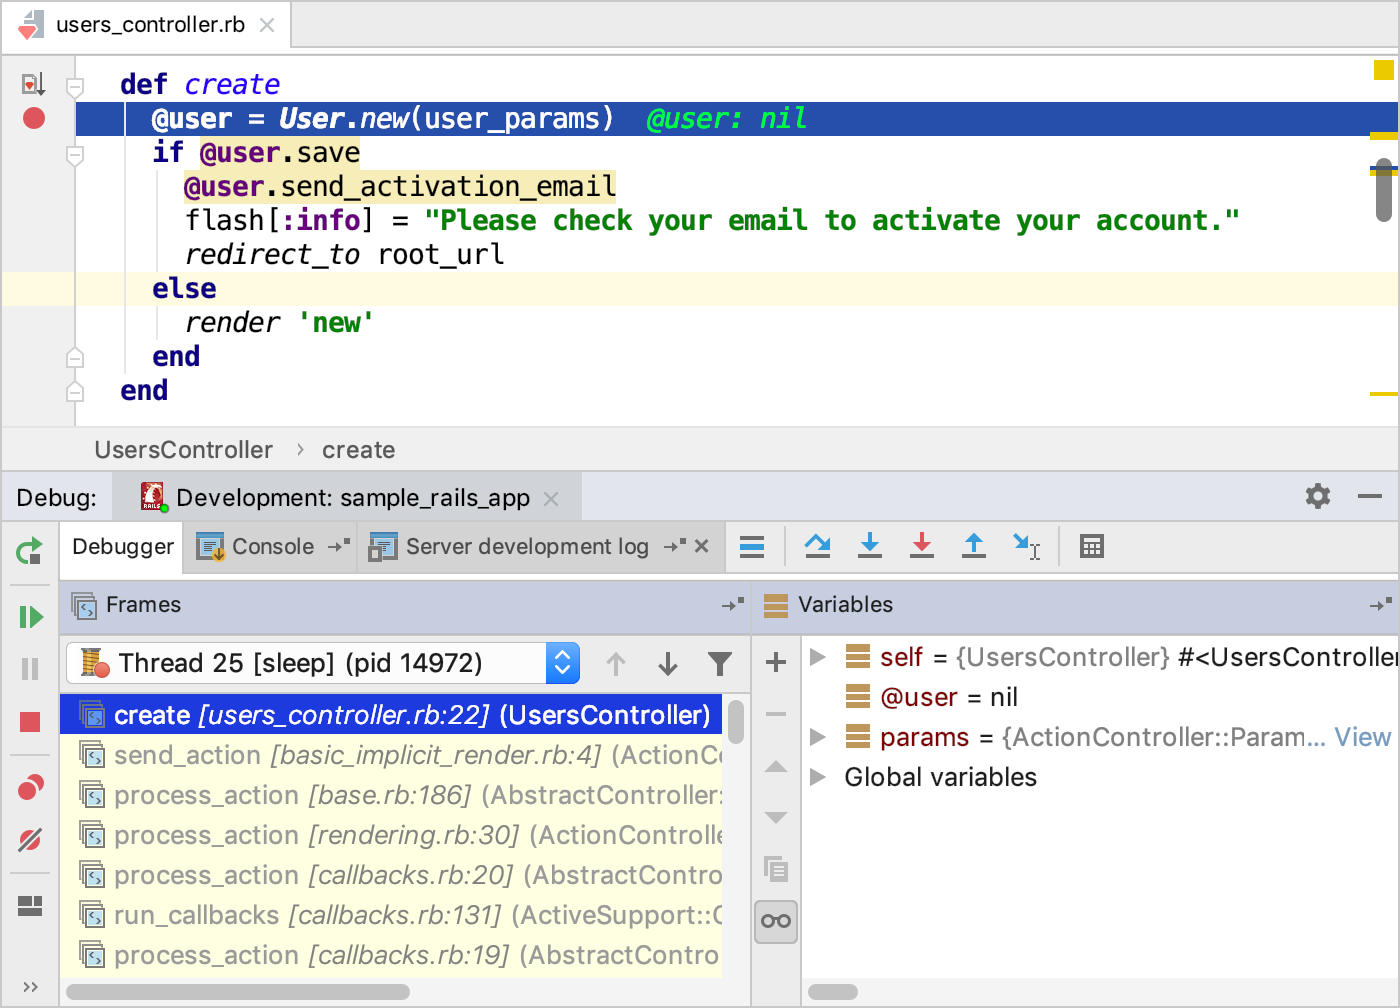Click the move watch down arrow in Variables toolbar
Image resolution: width=1400 pixels, height=1008 pixels.
coord(776,818)
